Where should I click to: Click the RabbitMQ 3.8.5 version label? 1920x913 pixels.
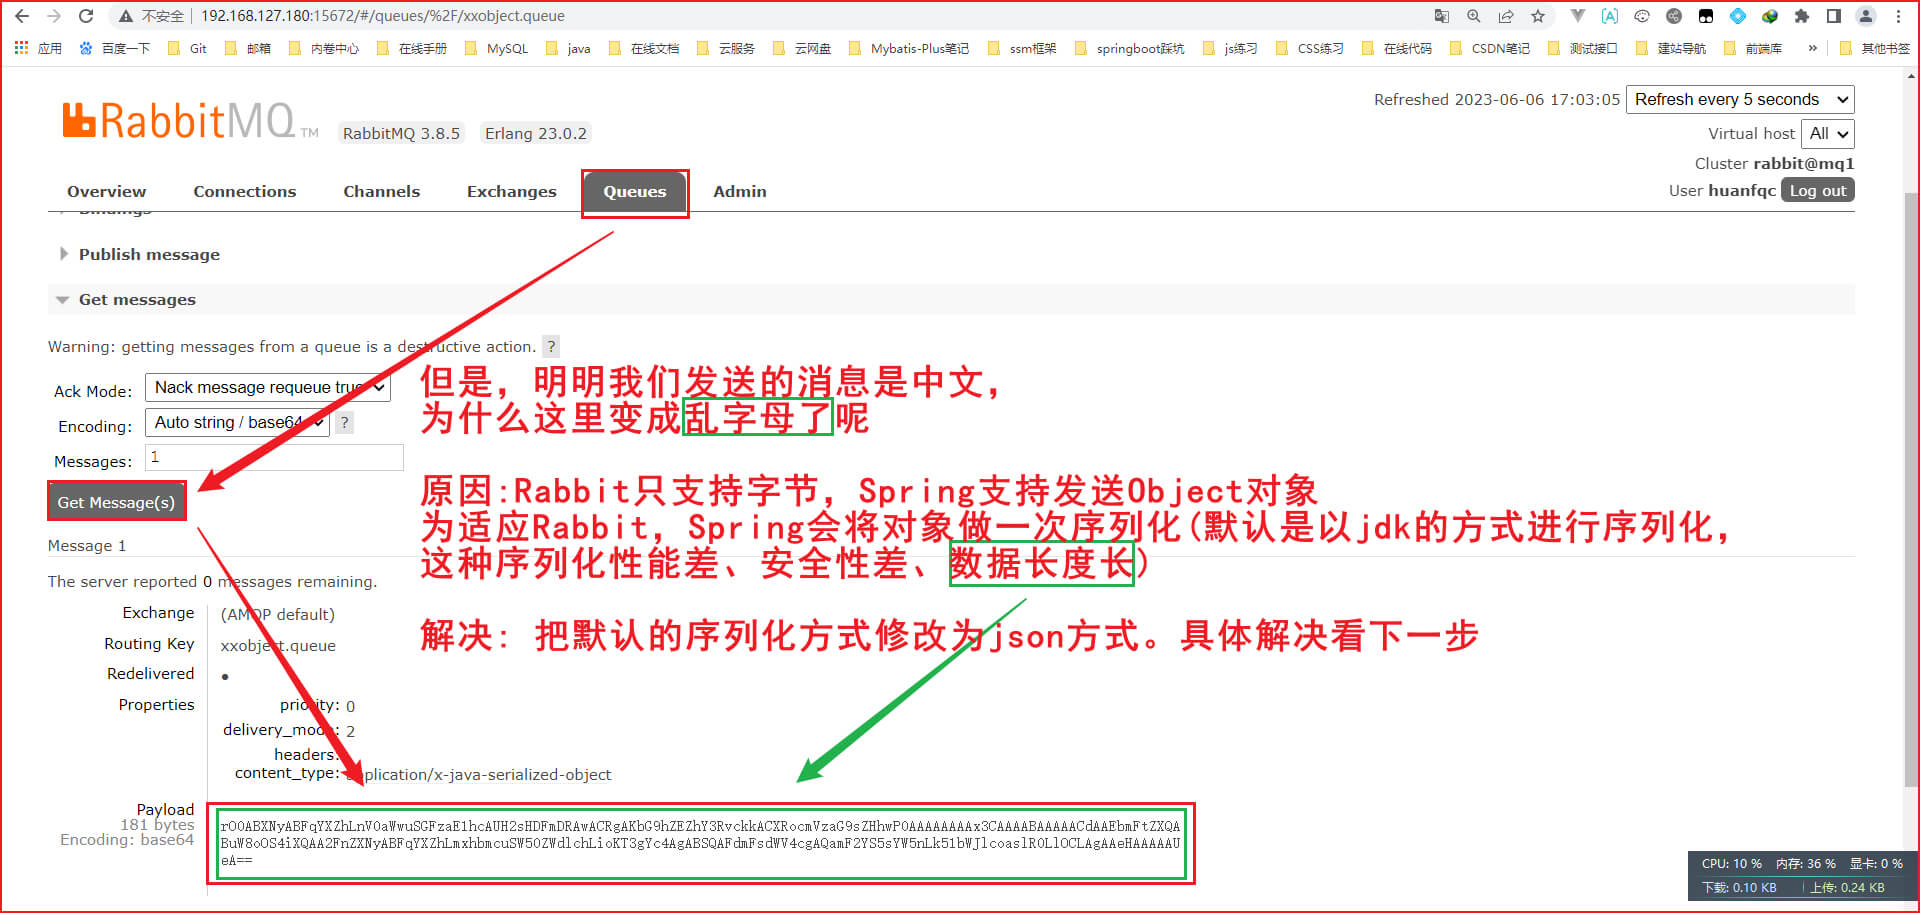pos(401,134)
